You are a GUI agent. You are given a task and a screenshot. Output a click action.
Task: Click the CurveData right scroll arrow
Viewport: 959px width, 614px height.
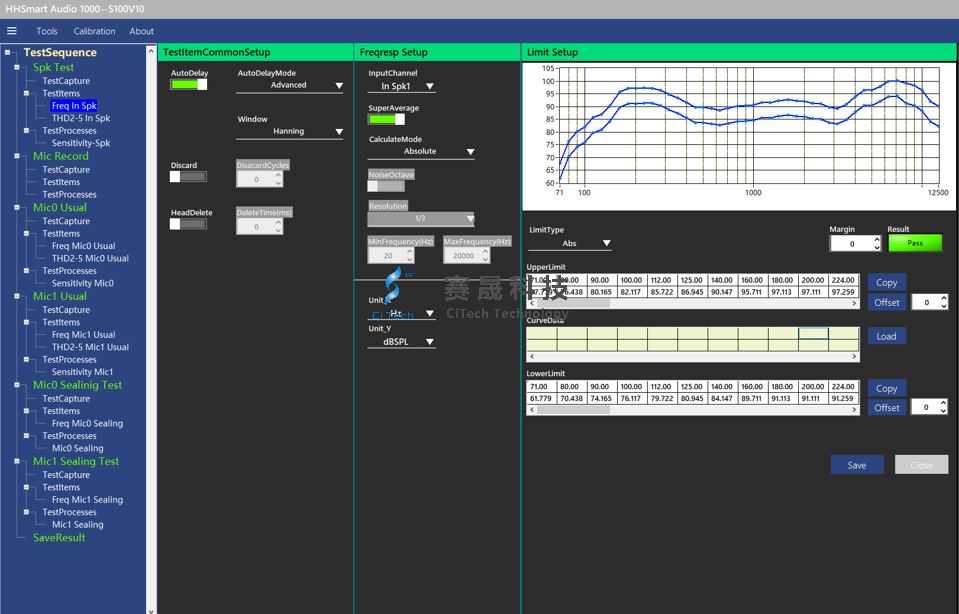coord(854,357)
